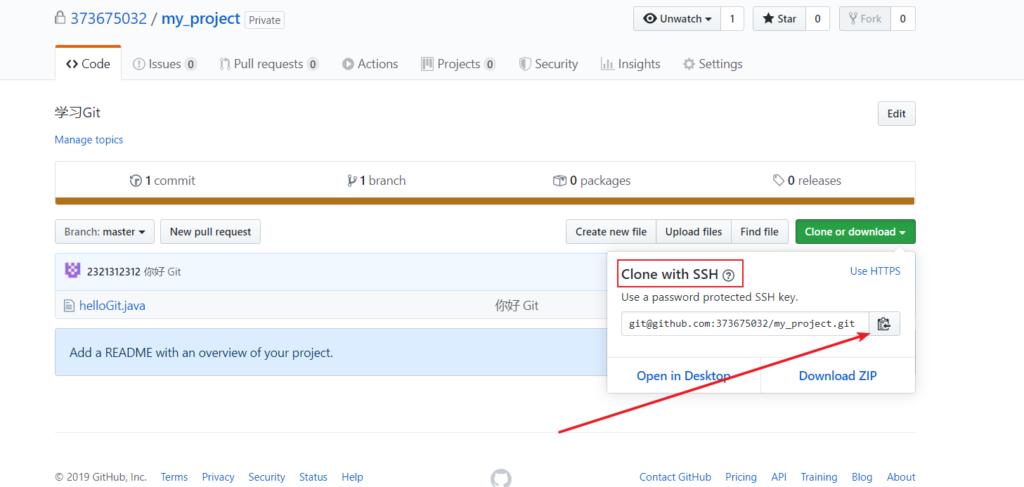This screenshot has width=1024, height=487.
Task: Open the Branch: master dropdown
Action: pos(104,232)
